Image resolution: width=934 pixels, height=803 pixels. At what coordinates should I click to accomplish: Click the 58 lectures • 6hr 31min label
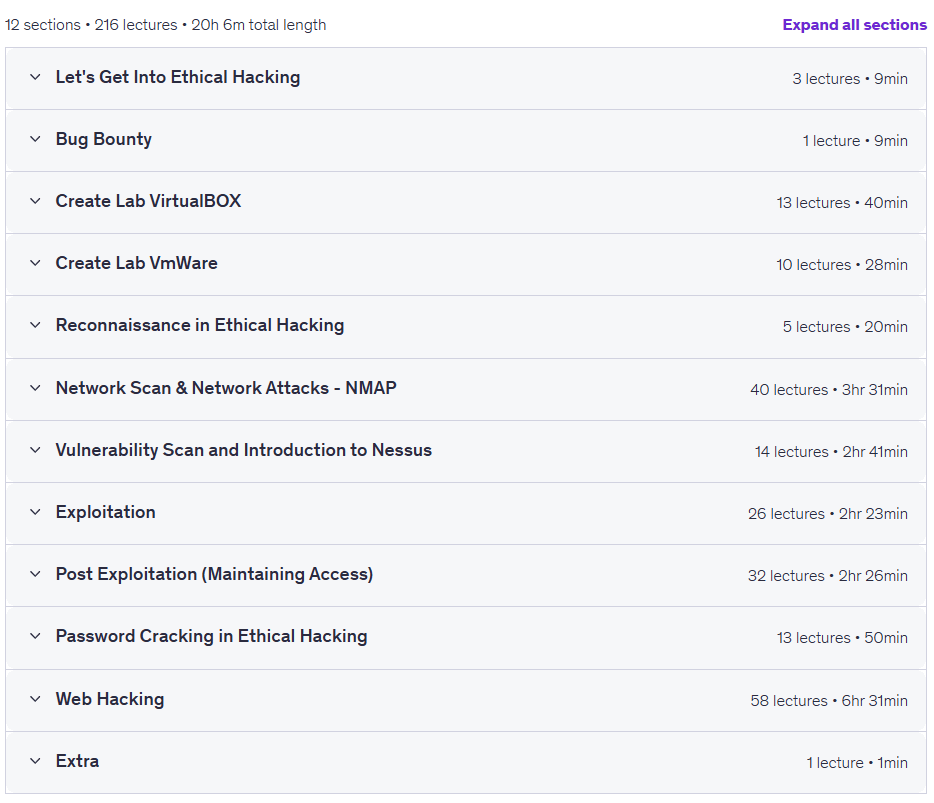point(829,701)
